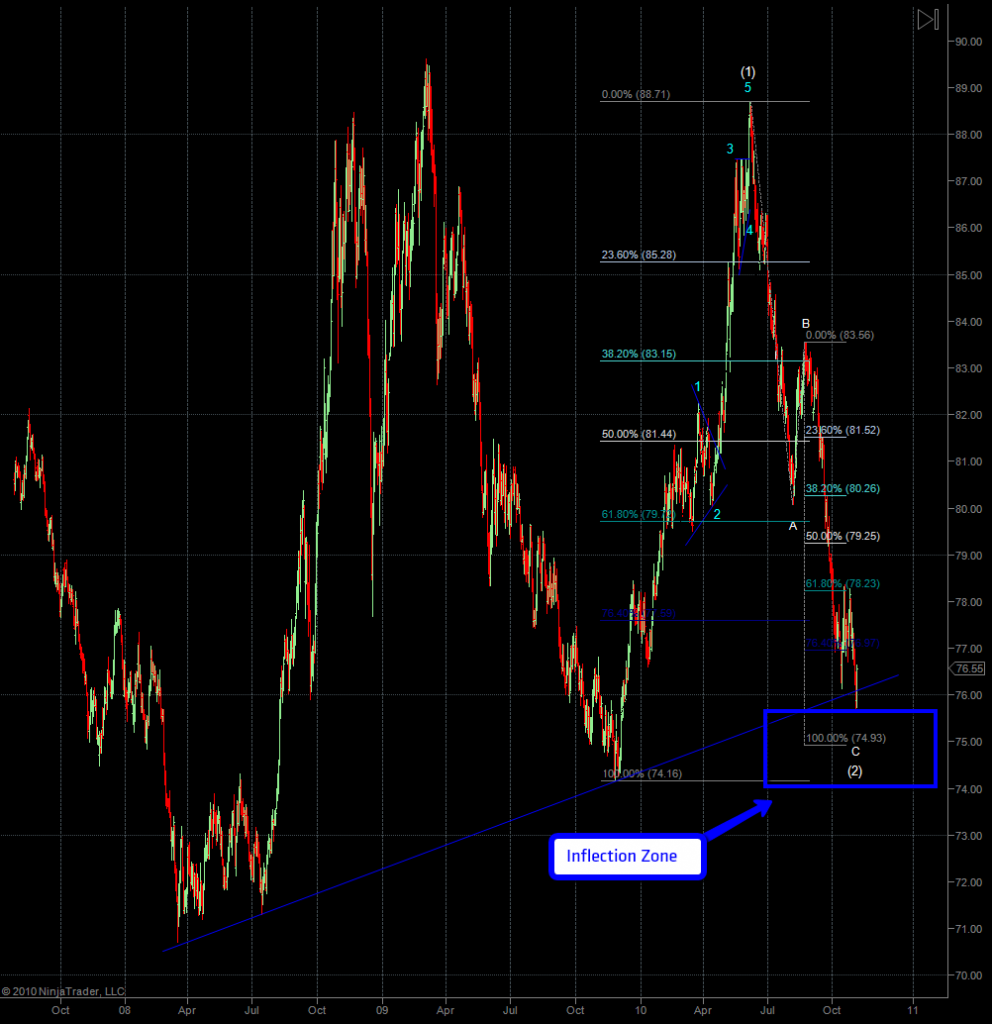The height and width of the screenshot is (1024, 992).
Task: Click the white wave B label
Action: (805, 323)
